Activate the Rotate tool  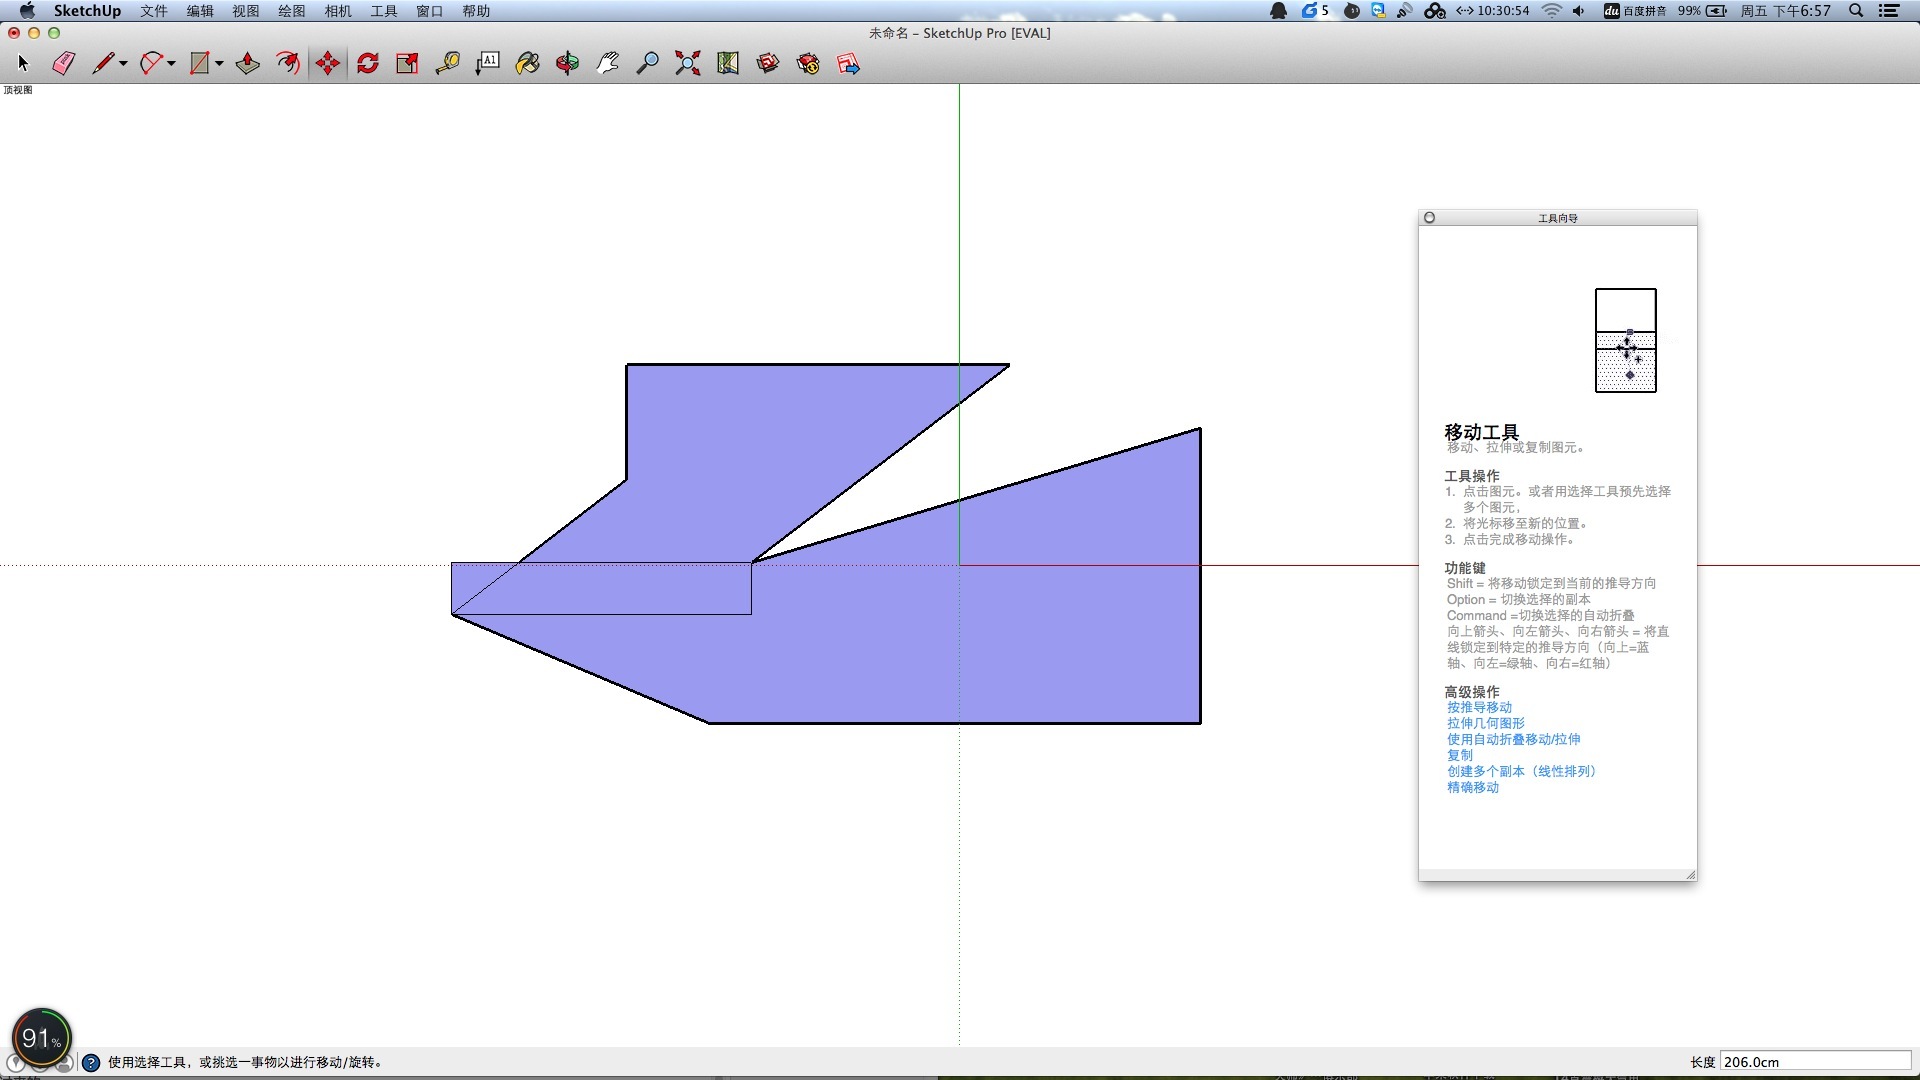367,64
